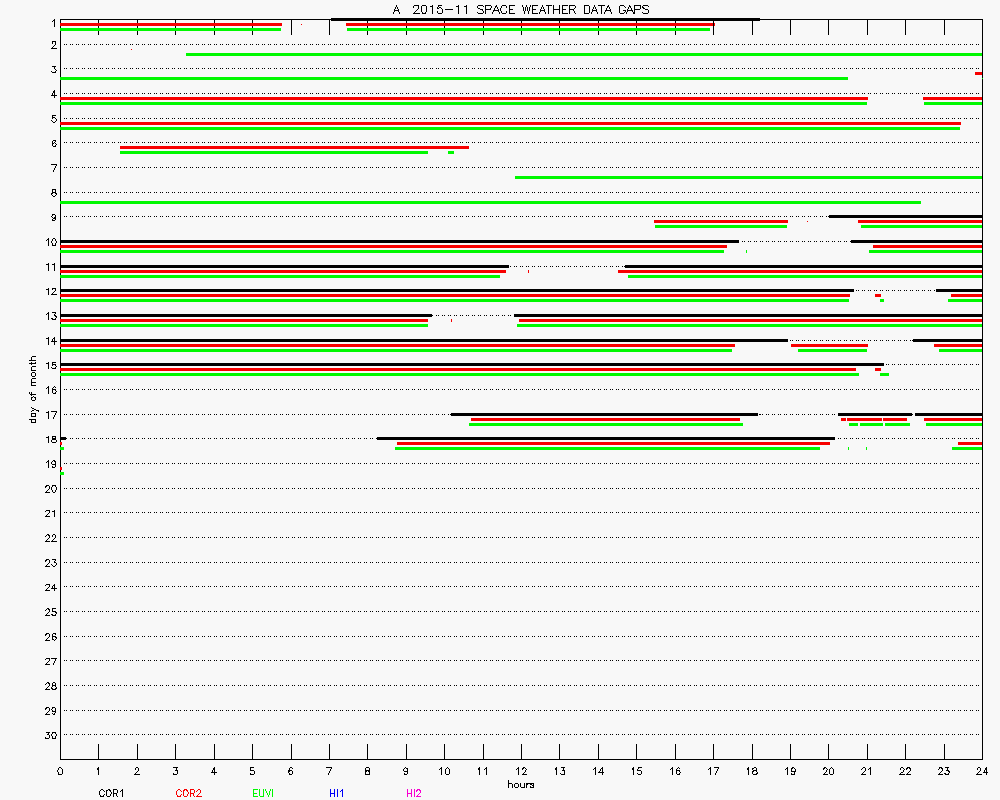Click the green bar on the day 2 row
Screen dimensions: 1000x800
tap(584, 54)
